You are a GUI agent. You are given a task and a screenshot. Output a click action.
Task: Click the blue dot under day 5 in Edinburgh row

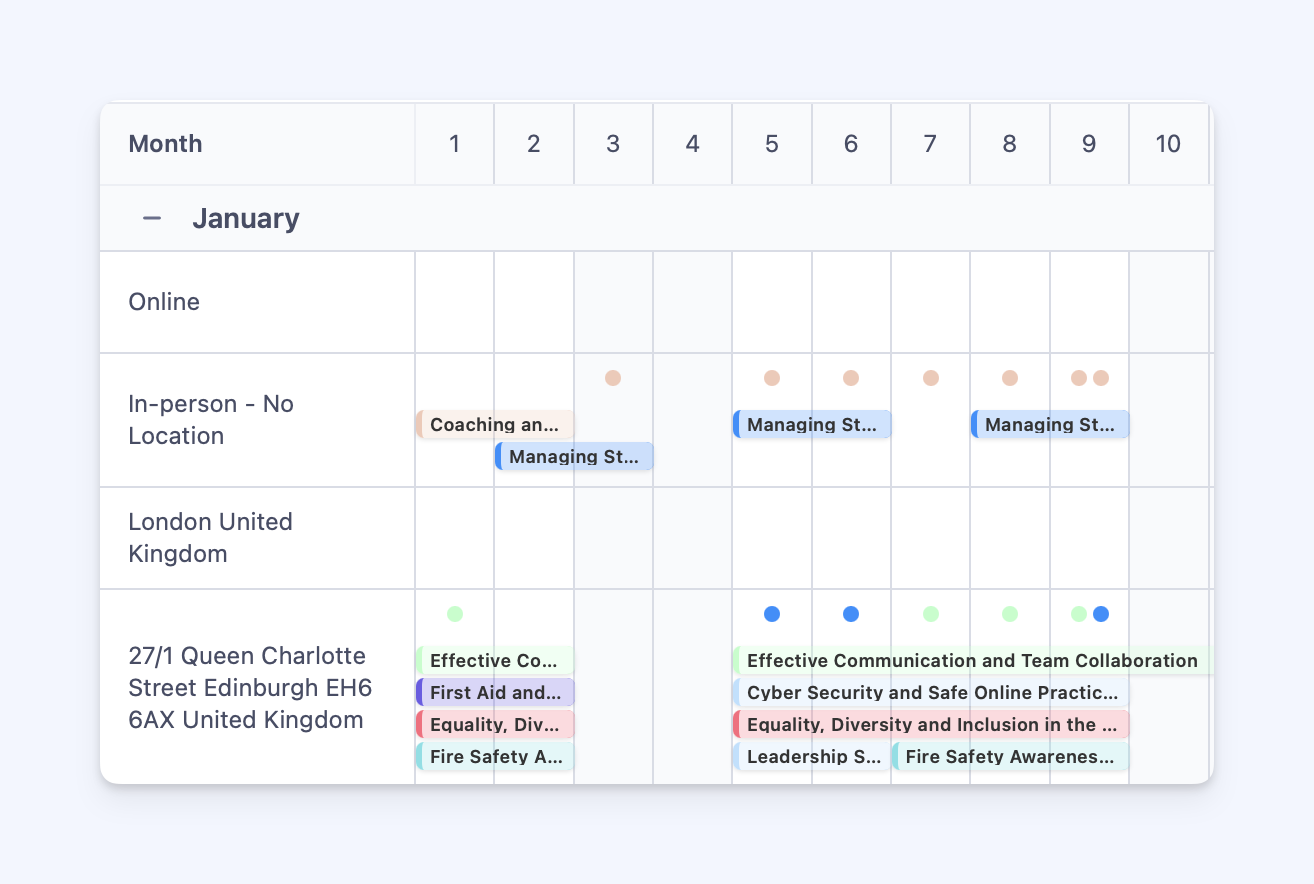pos(772,614)
